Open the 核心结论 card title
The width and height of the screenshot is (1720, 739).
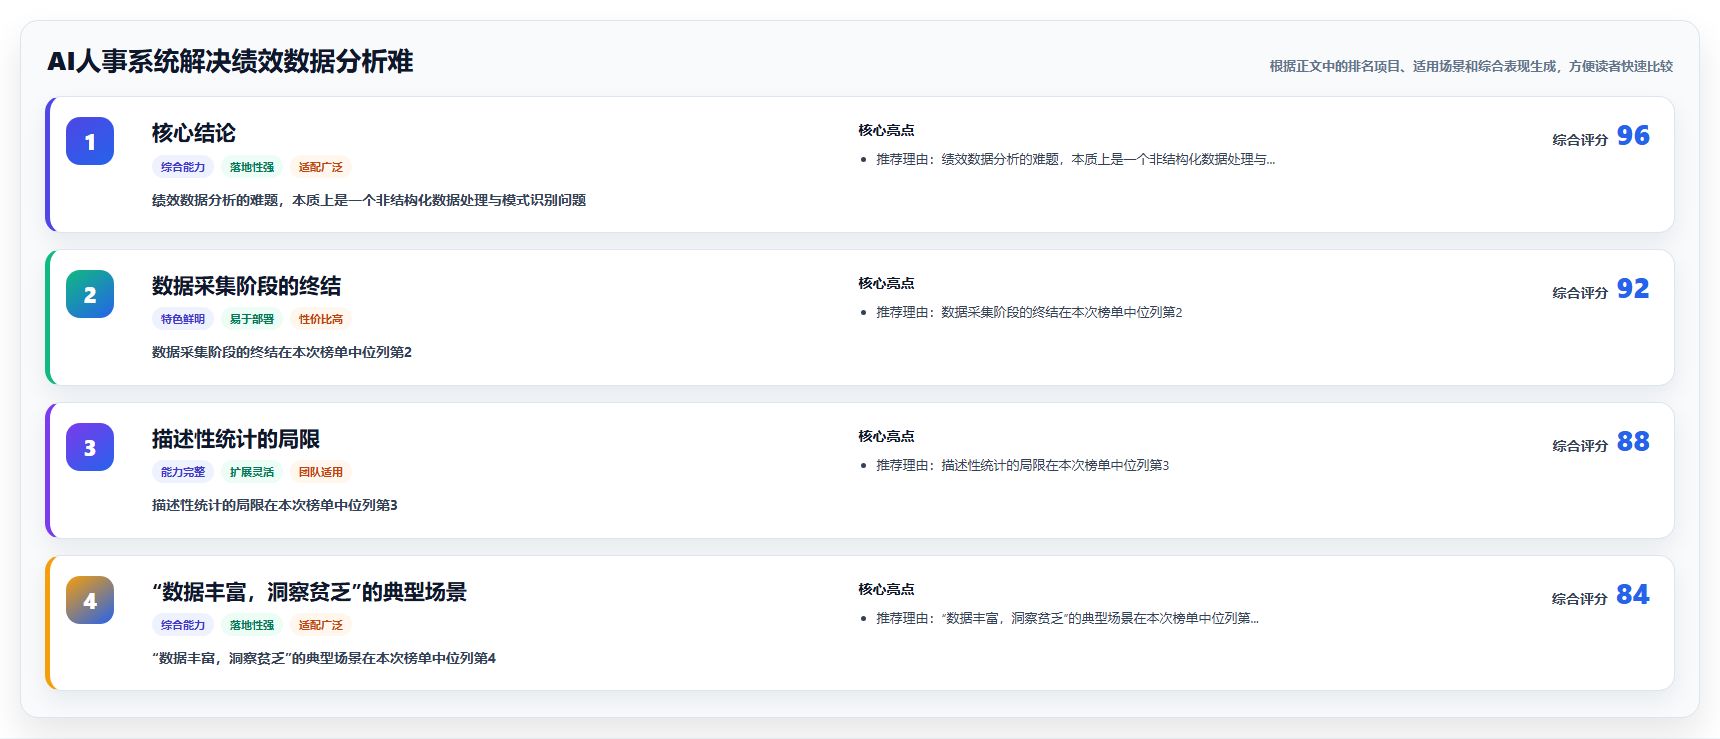coord(194,133)
